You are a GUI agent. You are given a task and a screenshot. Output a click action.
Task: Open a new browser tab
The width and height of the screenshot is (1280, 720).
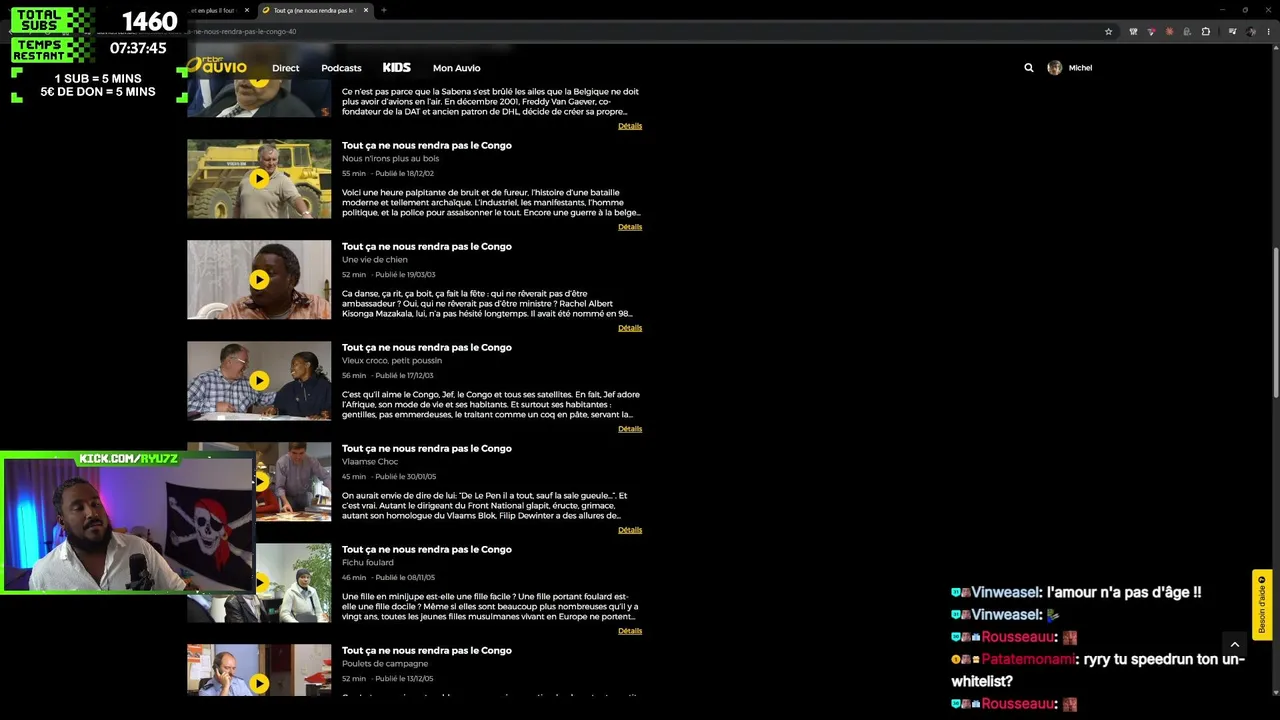pyautogui.click(x=383, y=11)
